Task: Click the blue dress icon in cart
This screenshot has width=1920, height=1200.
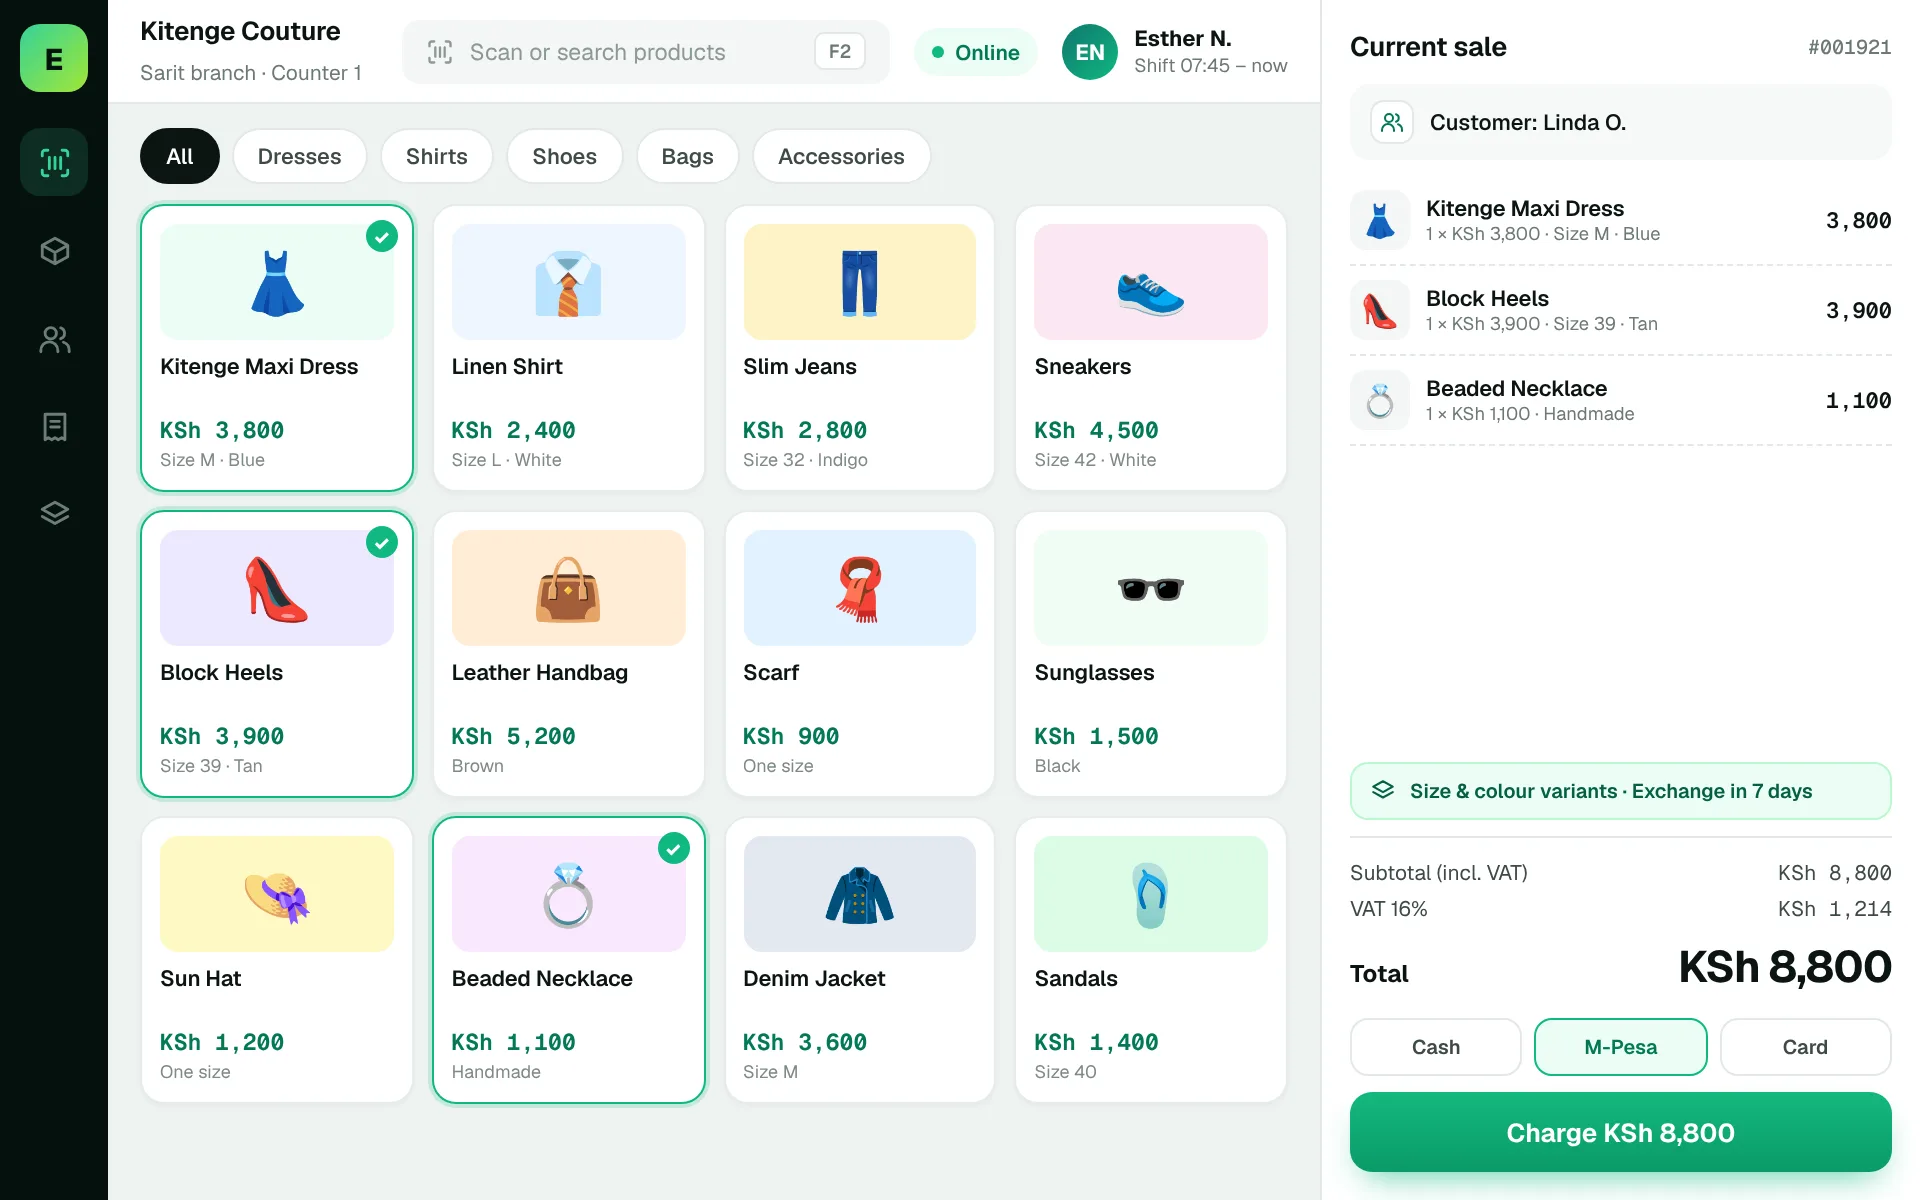Action: point(1380,220)
